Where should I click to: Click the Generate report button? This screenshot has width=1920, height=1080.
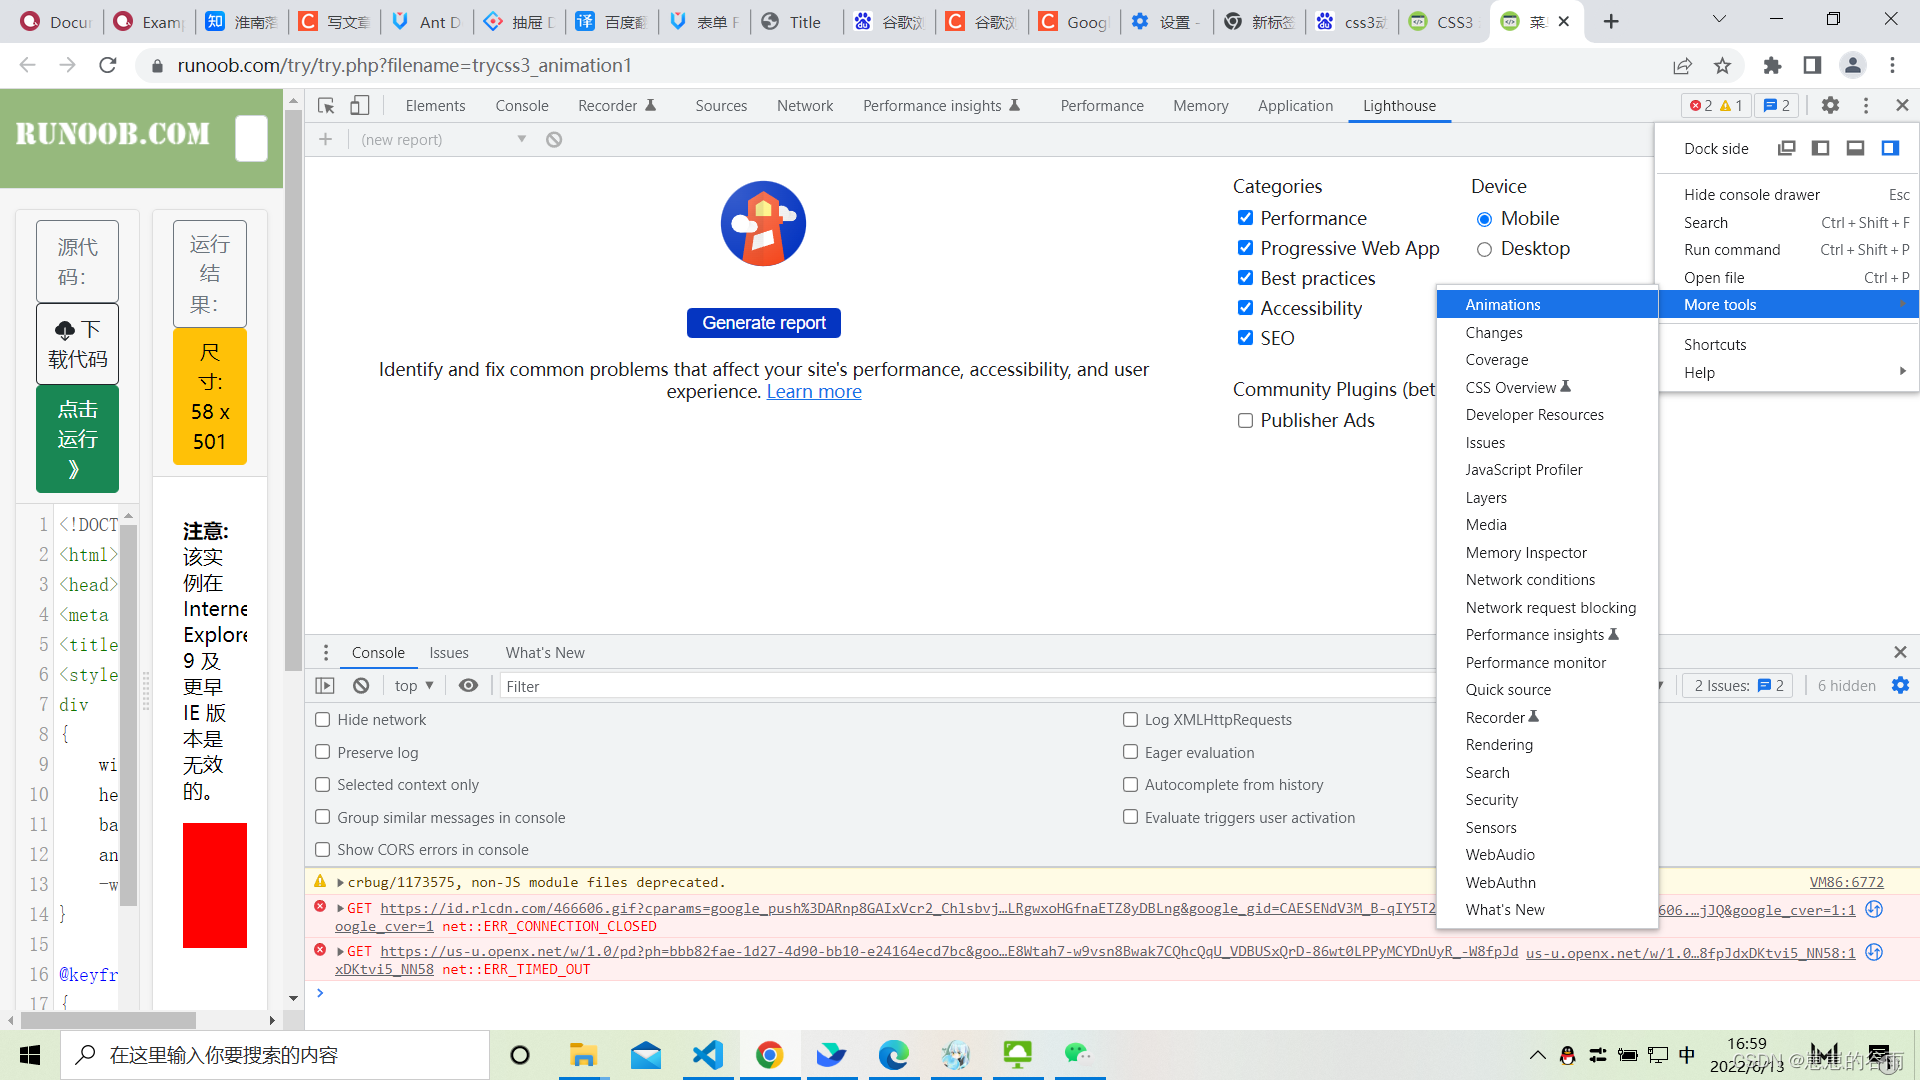coord(763,323)
